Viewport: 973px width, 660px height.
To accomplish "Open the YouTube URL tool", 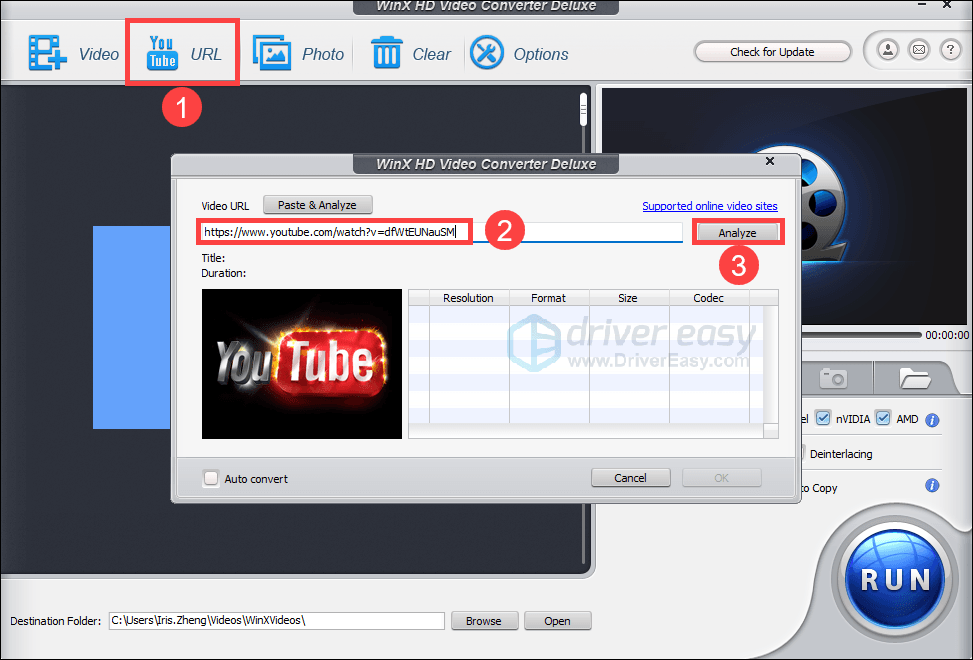I will coord(163,53).
